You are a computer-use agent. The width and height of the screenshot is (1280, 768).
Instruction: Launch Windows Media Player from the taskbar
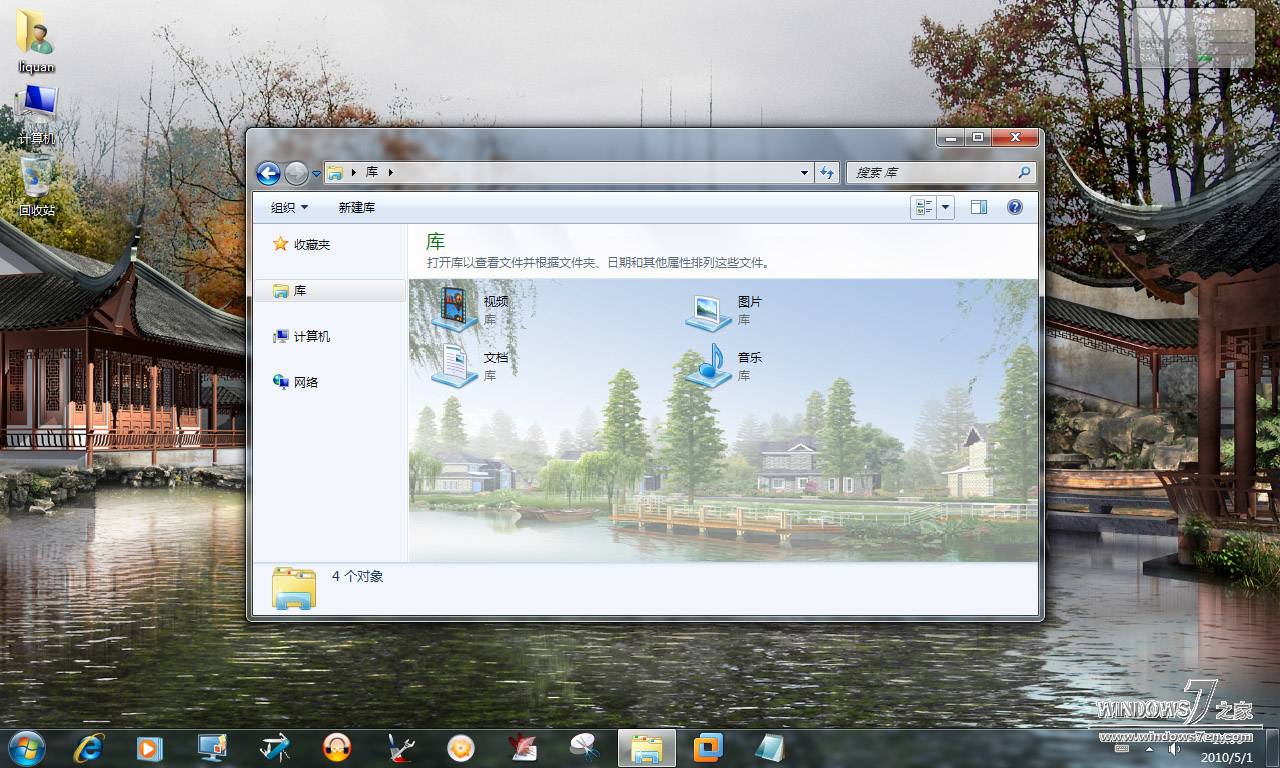150,748
